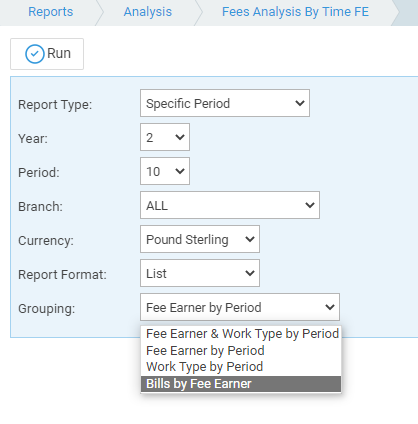Expand the Year dropdown
Image resolution: width=418 pixels, height=424 pixels.
point(165,137)
